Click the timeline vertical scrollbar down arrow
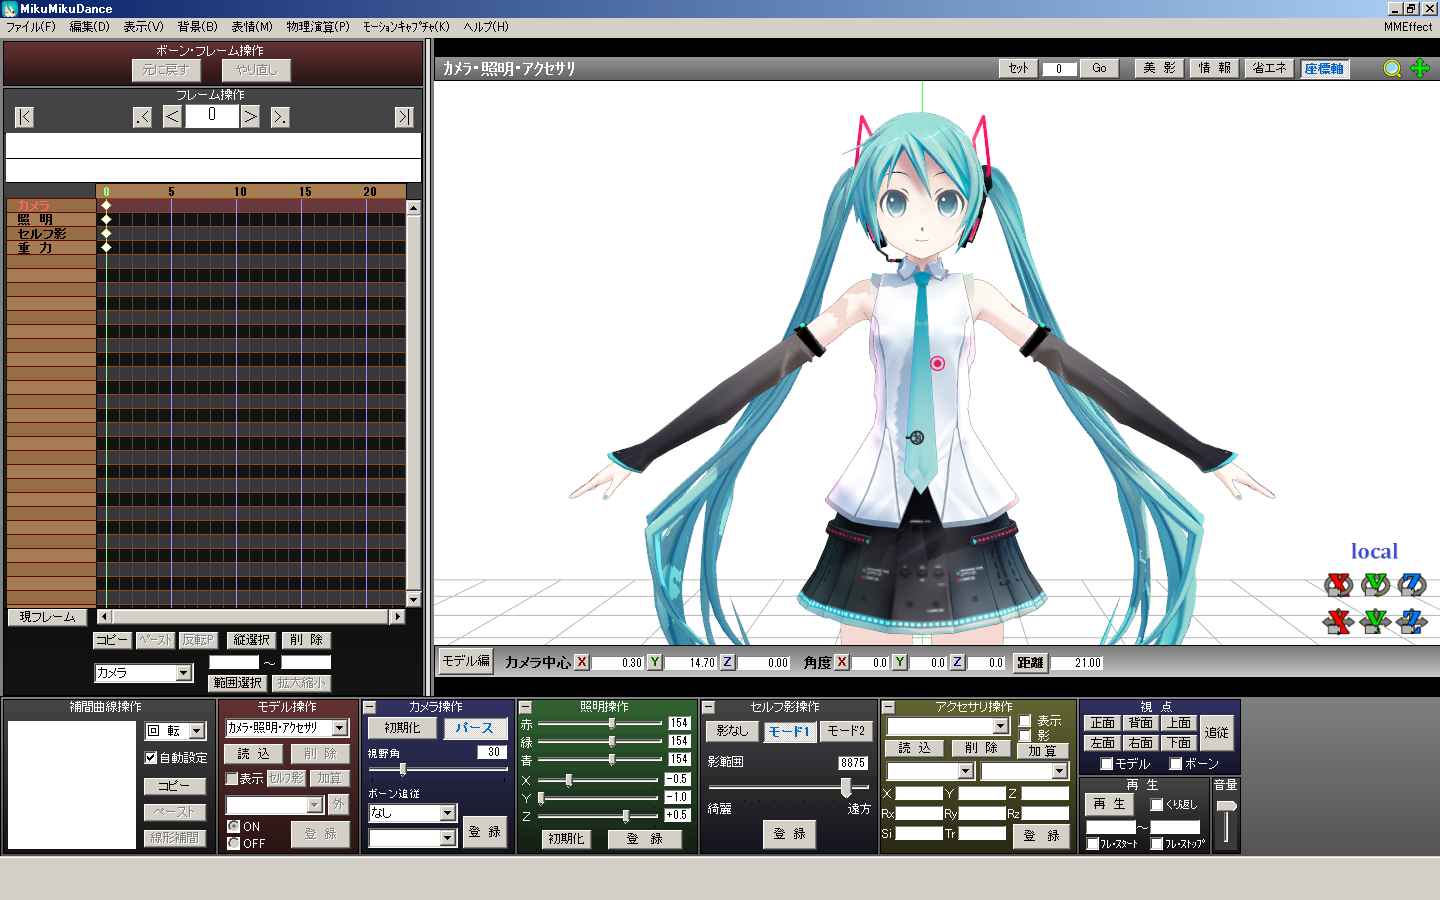 (x=413, y=599)
